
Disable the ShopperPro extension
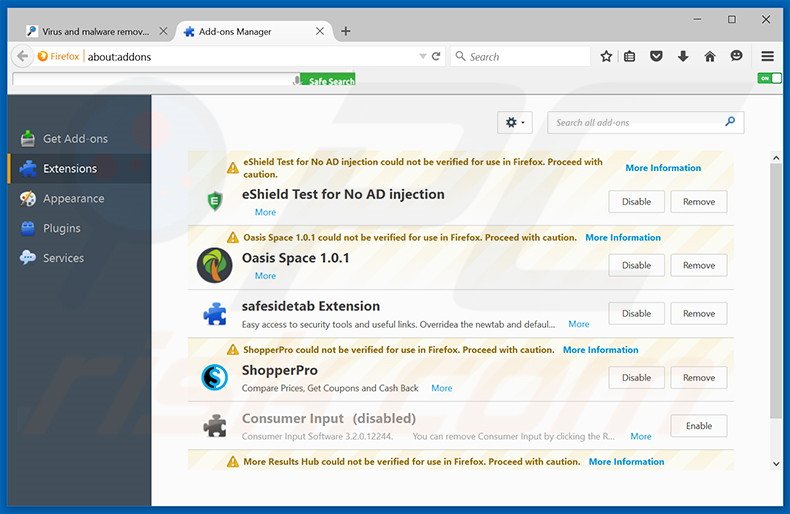click(636, 377)
